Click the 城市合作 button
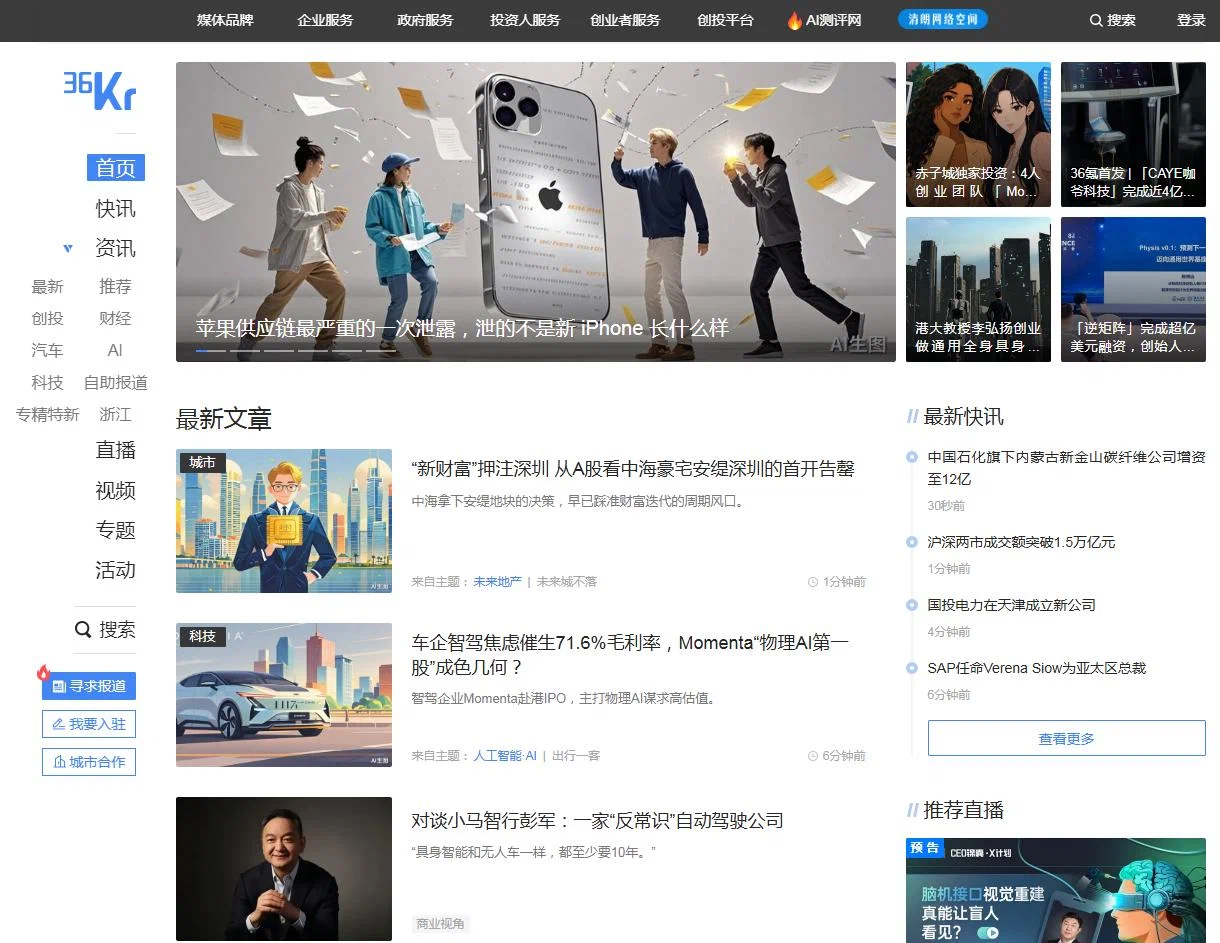The image size is (1220, 943). (x=89, y=762)
